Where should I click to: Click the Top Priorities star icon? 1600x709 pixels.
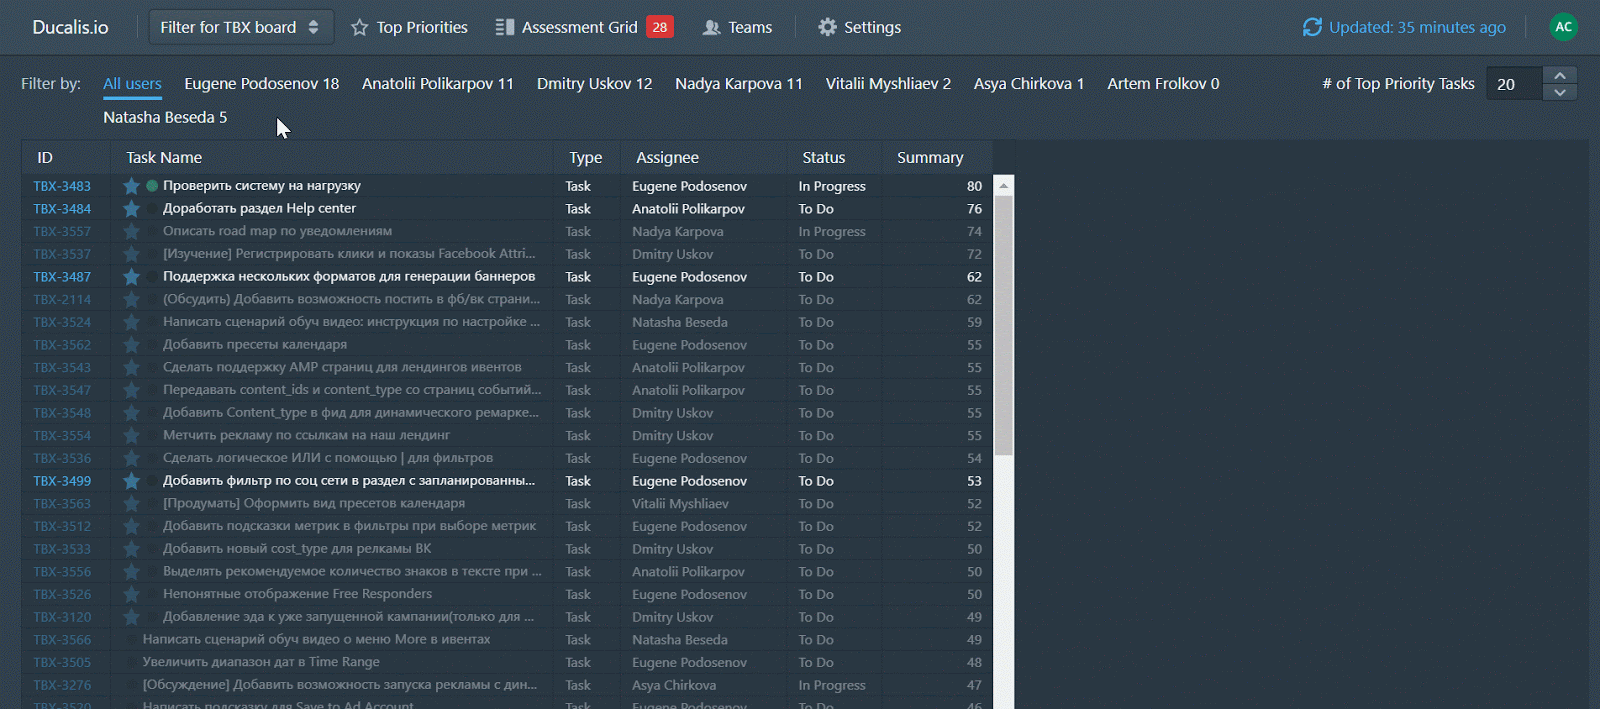point(359,28)
